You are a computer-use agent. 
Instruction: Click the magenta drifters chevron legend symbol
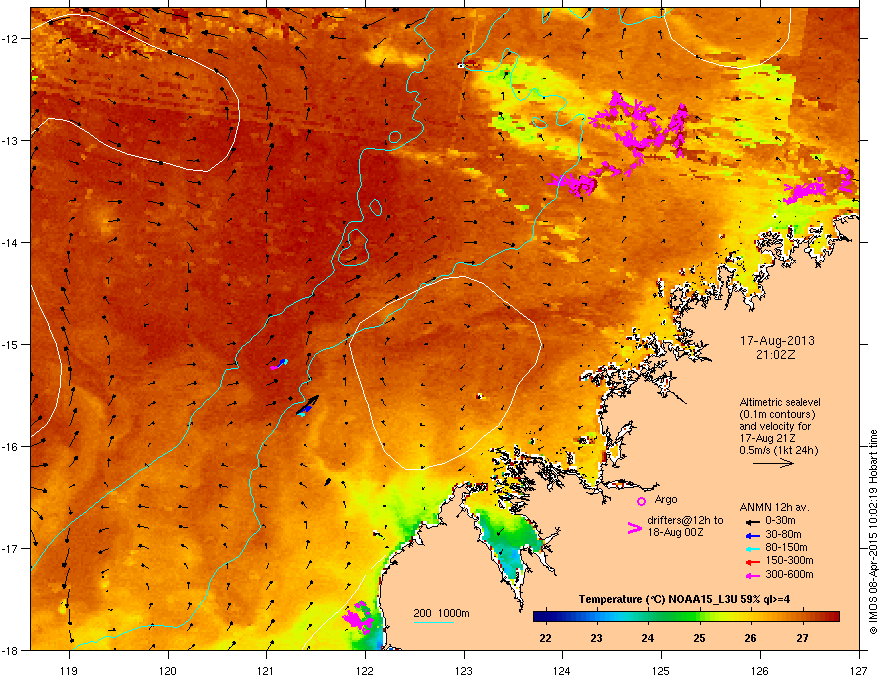634,528
